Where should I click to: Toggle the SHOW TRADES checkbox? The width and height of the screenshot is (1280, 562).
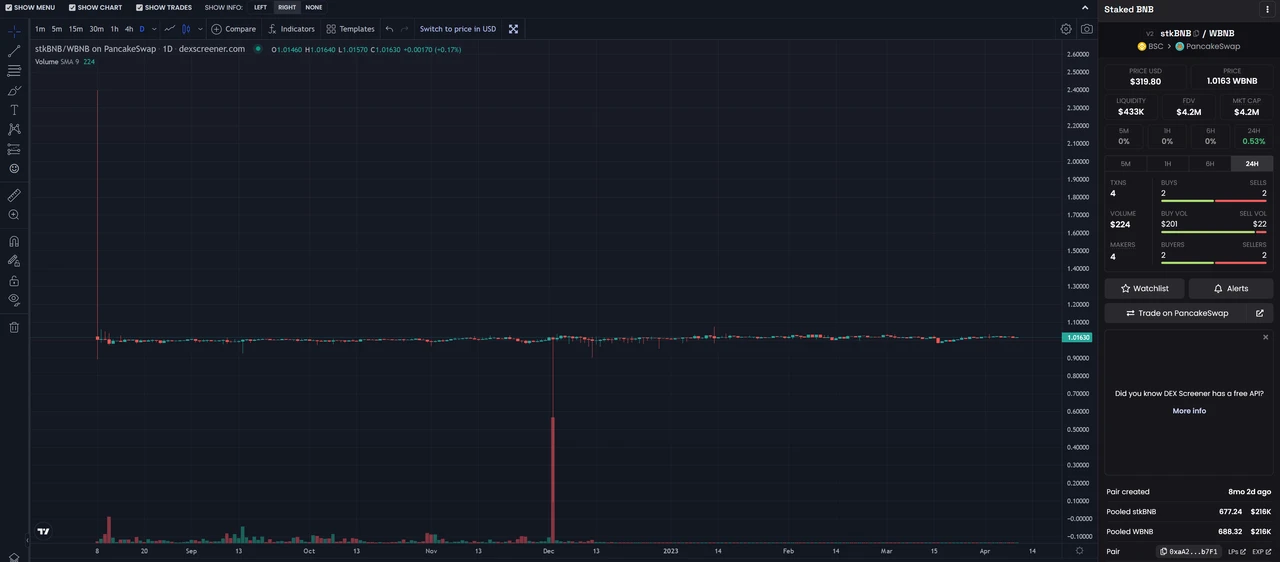click(139, 7)
